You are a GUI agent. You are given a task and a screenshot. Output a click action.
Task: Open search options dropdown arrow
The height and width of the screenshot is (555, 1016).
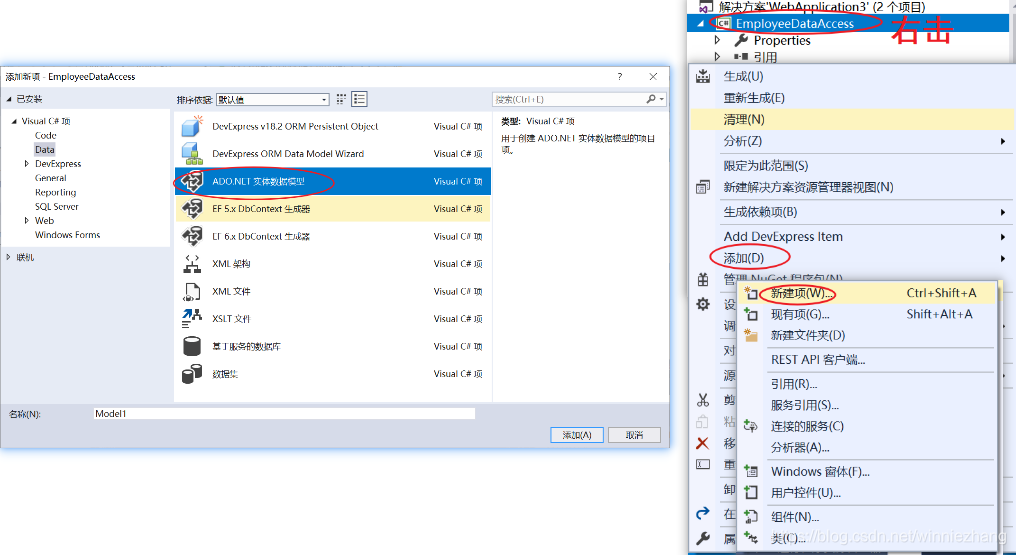point(662,99)
